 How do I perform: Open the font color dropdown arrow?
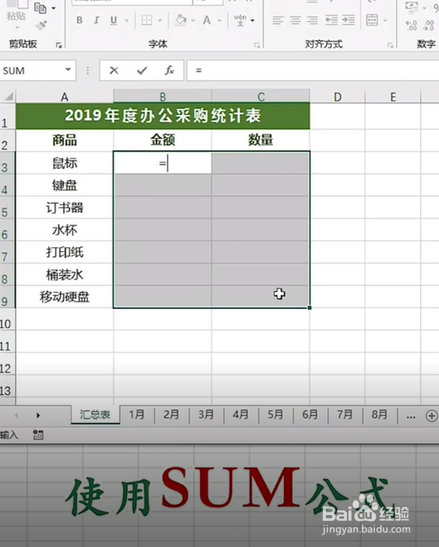[x=220, y=21]
